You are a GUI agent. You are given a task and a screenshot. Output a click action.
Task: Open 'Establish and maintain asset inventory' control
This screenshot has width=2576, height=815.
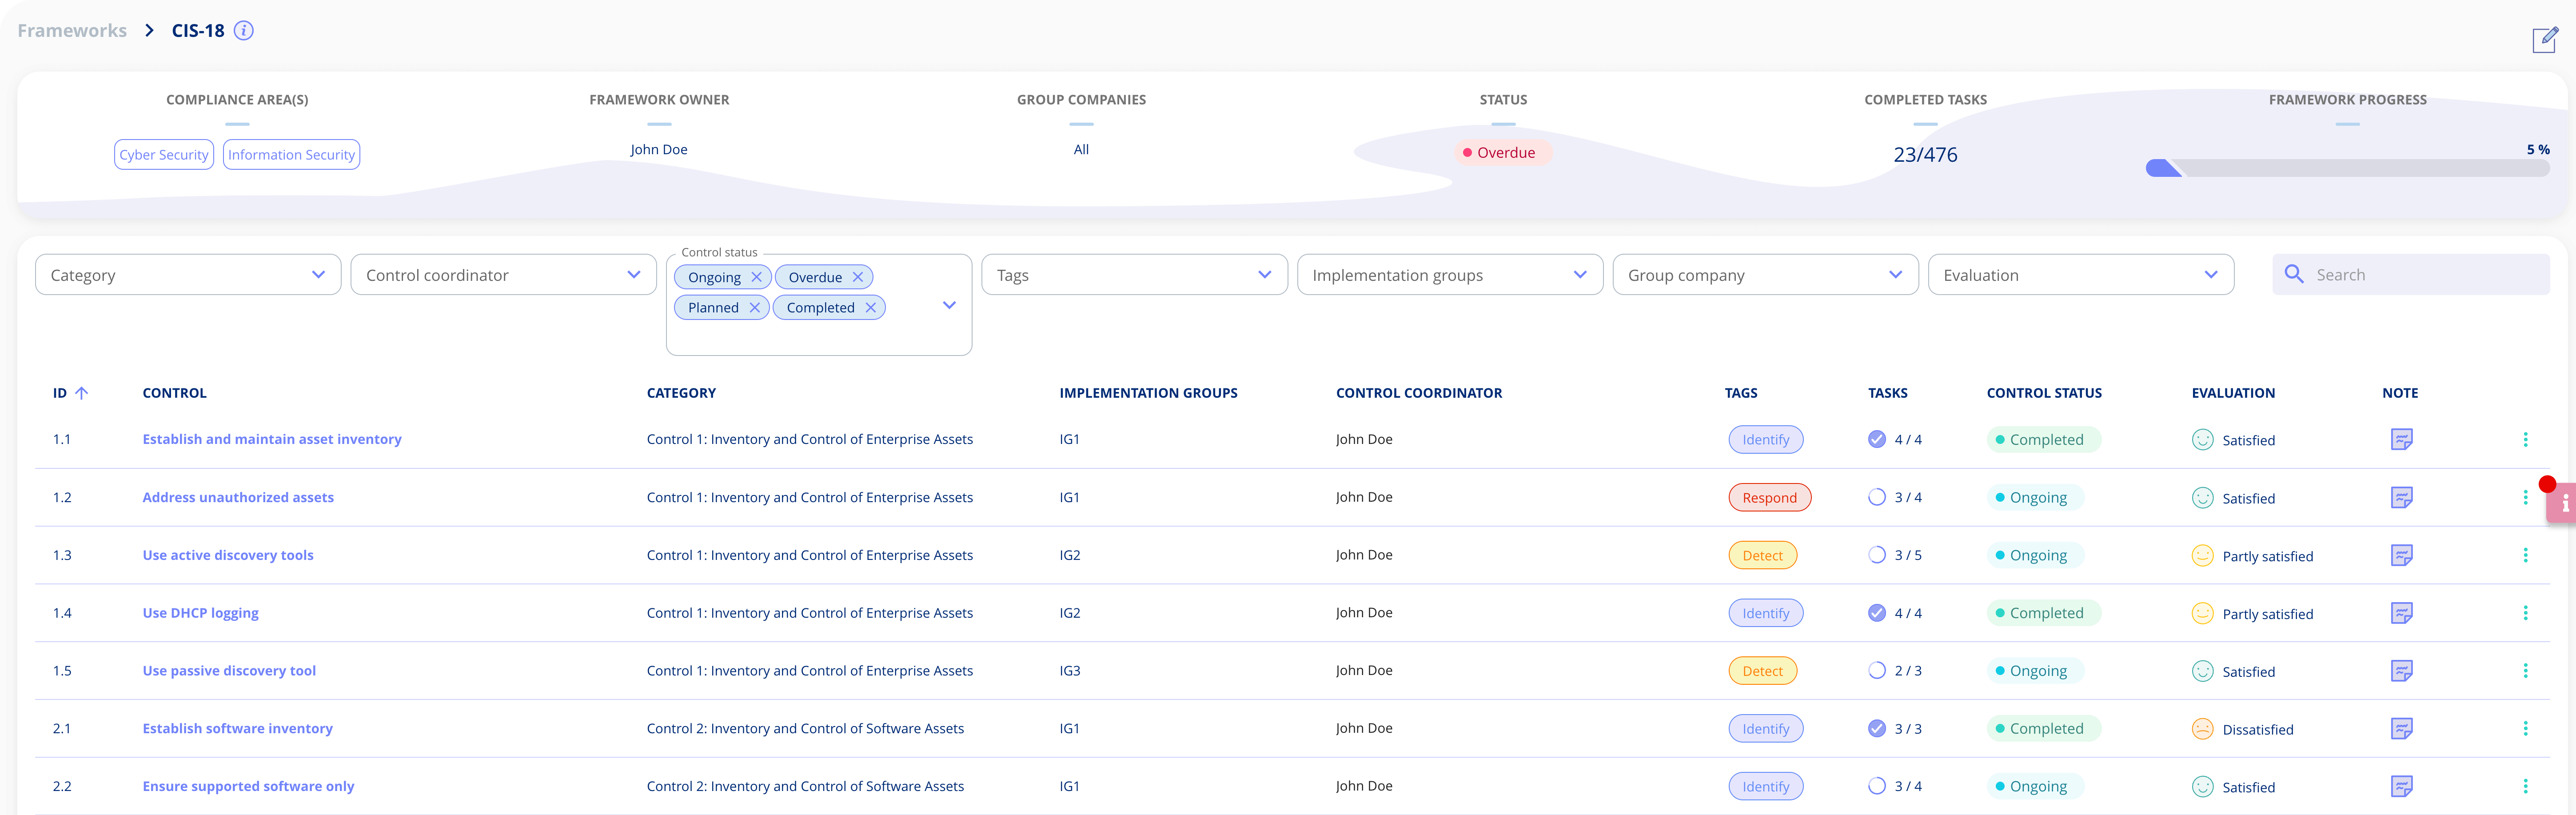[x=272, y=439]
